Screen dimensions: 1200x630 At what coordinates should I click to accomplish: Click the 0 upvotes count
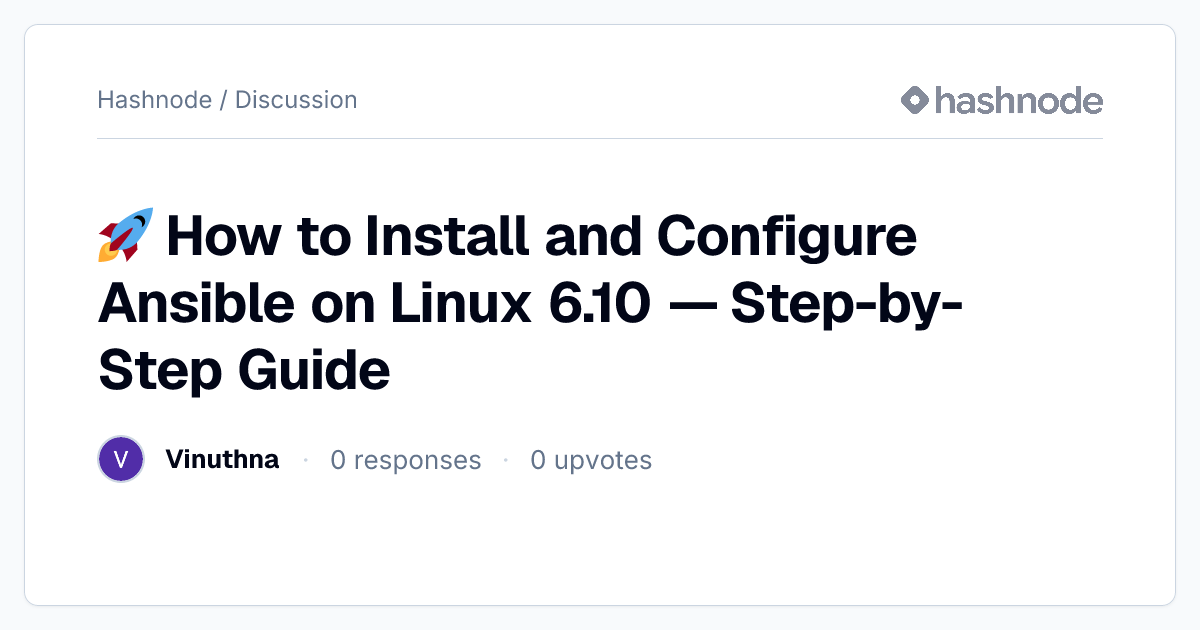pos(591,460)
